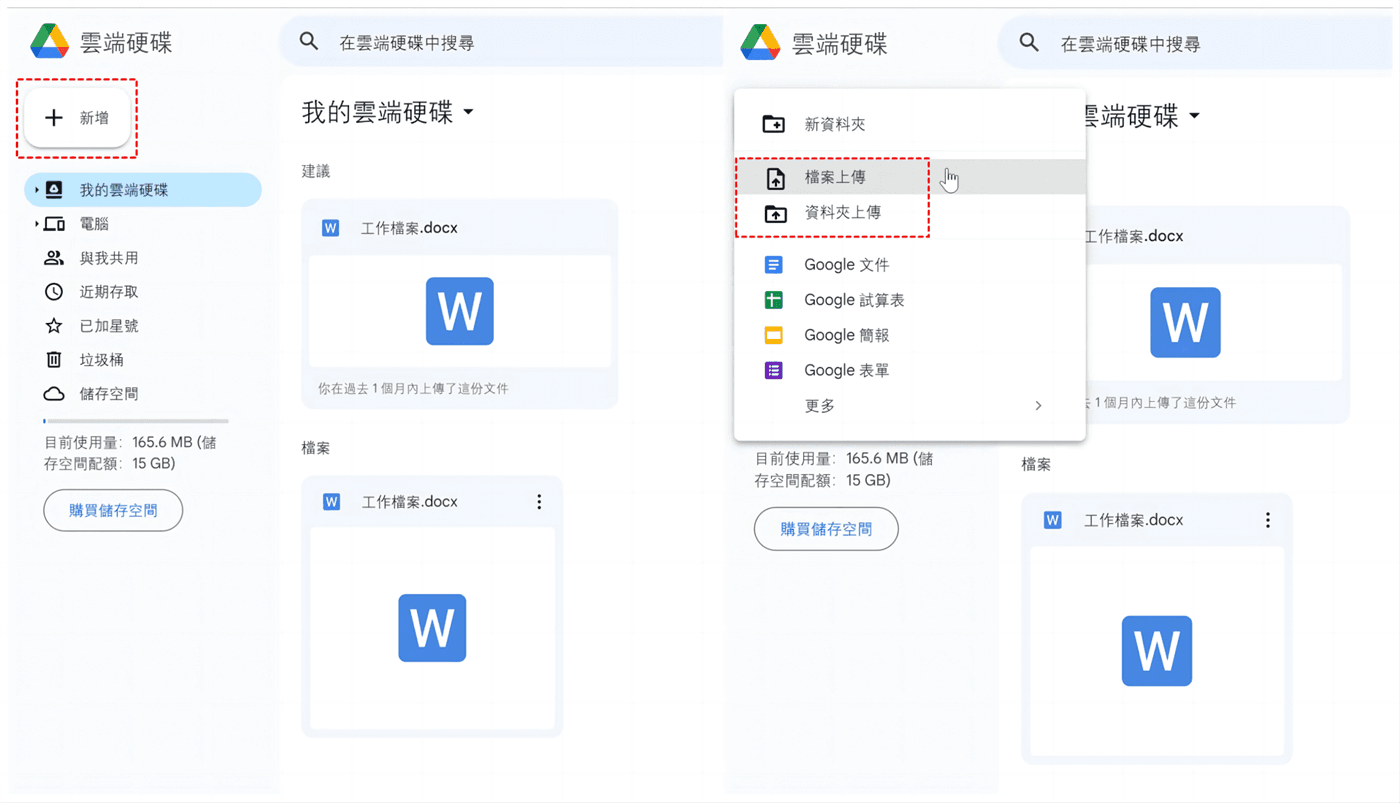The width and height of the screenshot is (1400, 803).
Task: Open 已加星號 star icon in sidebar
Action: click(54, 326)
